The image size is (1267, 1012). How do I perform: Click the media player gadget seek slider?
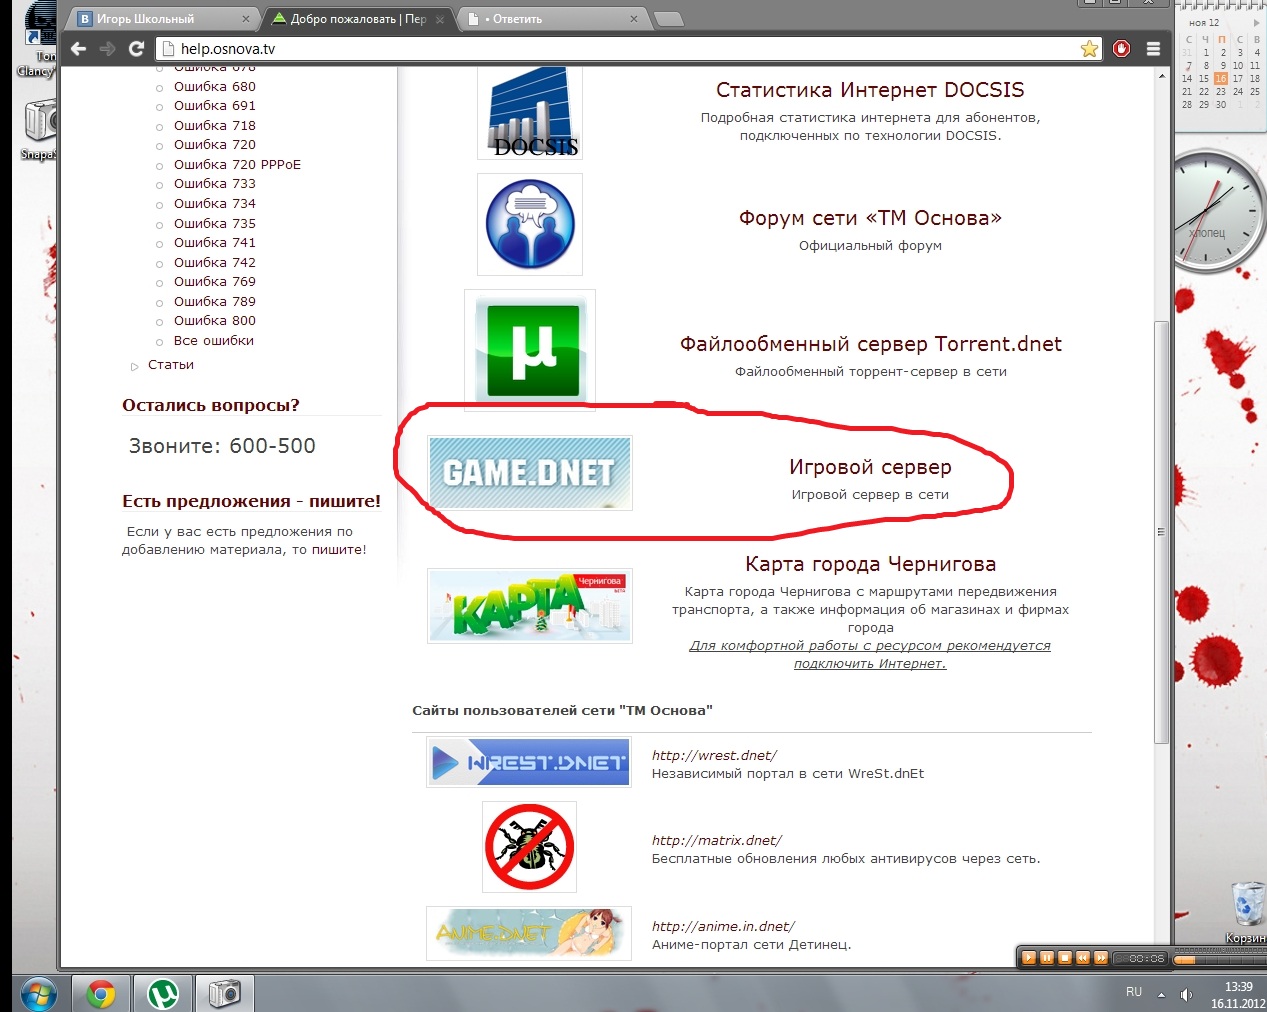(1215, 959)
